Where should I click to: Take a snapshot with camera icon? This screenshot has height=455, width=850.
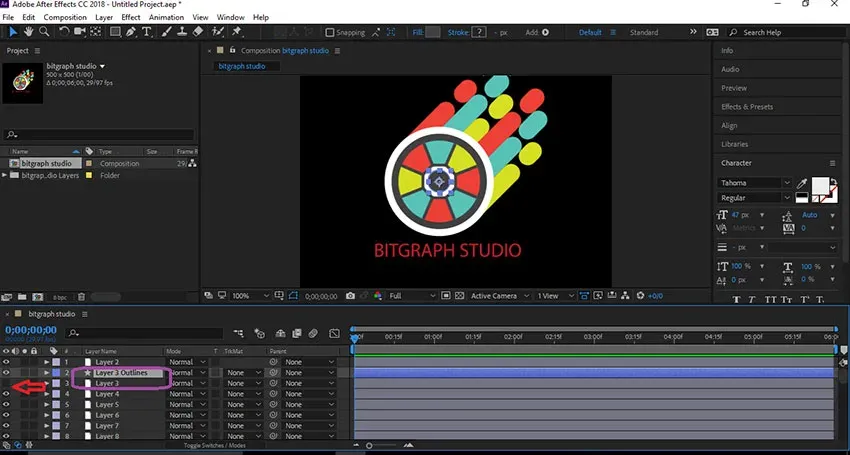350,296
